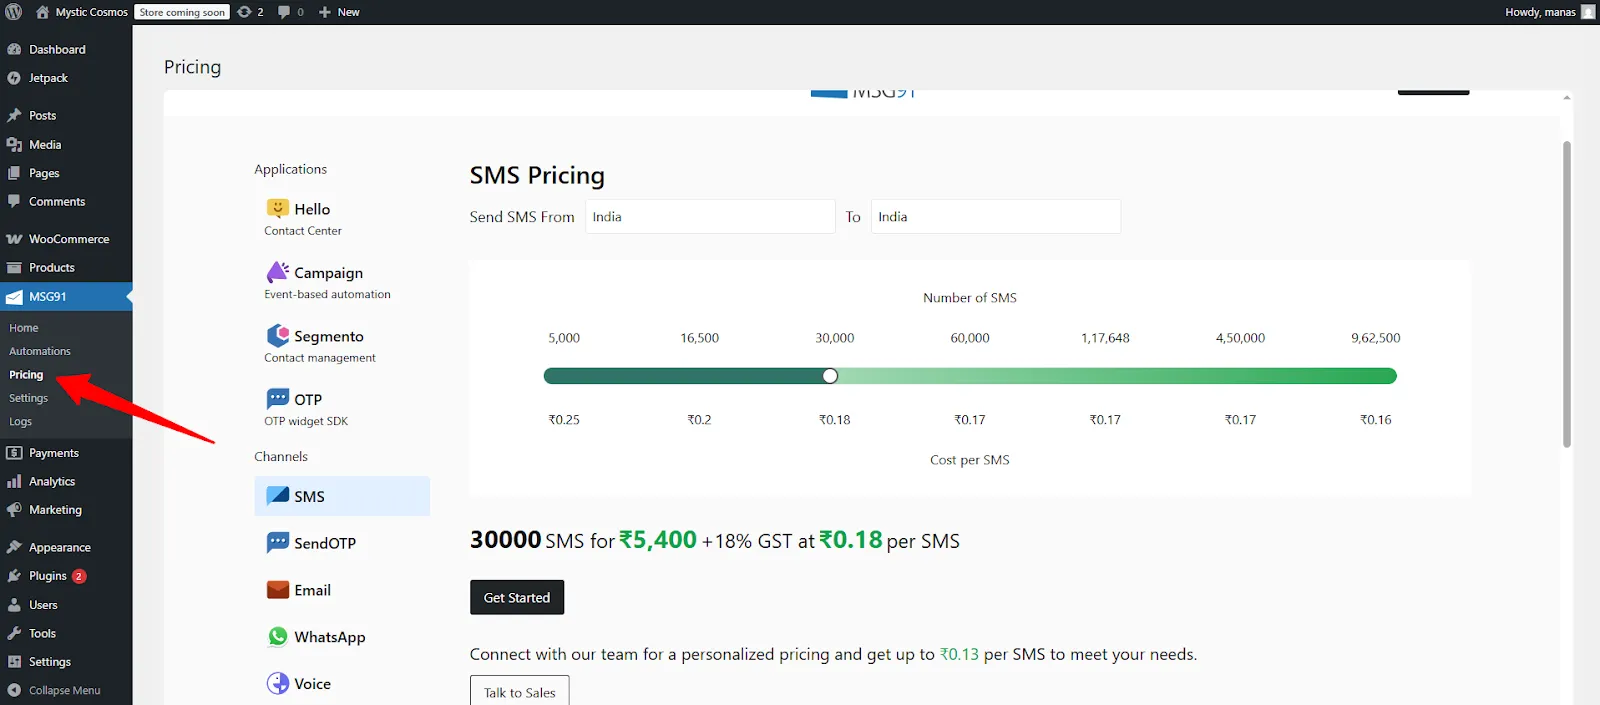Select the Segmento contact management icon
The image size is (1600, 705).
pos(278,336)
